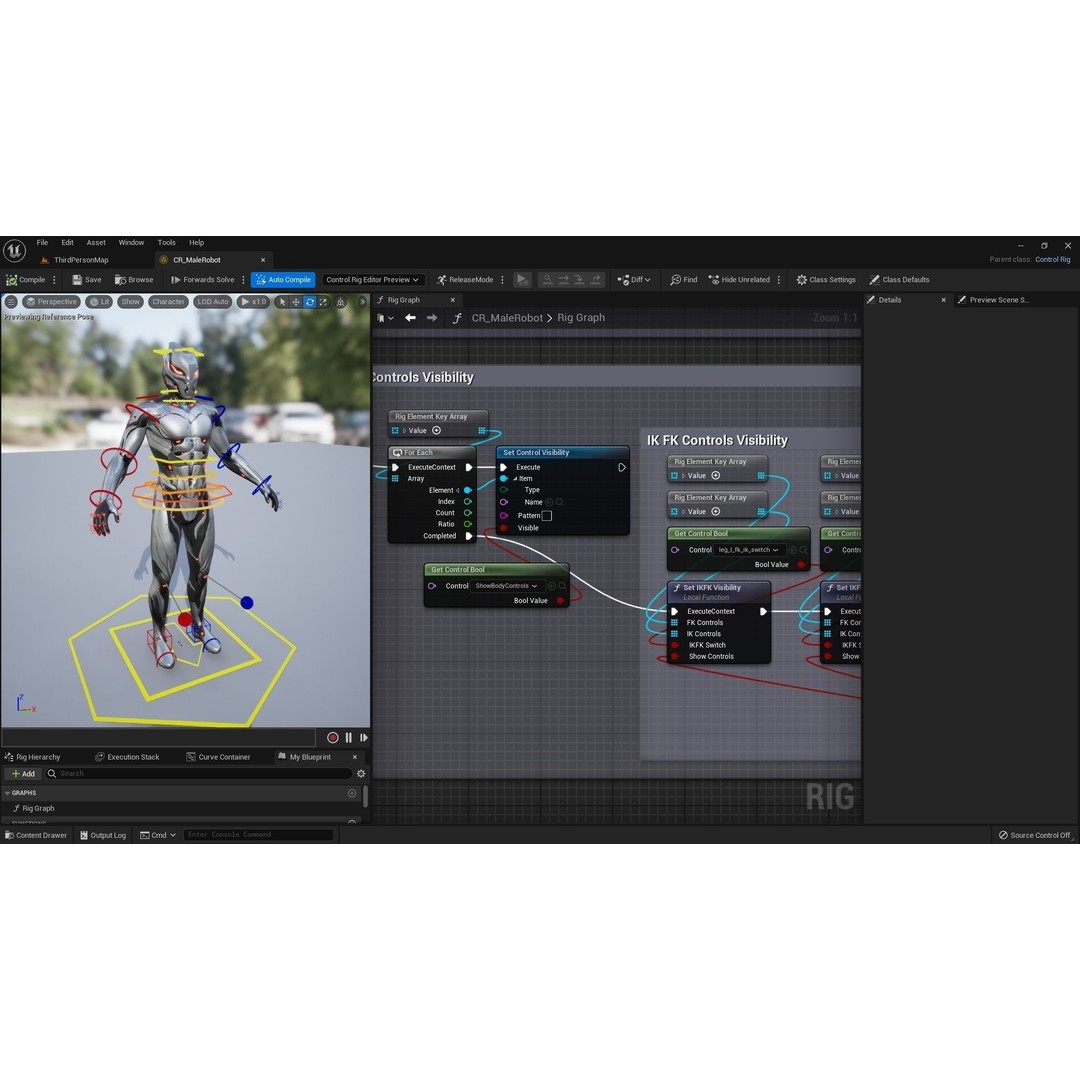The image size is (1080, 1080).
Task: Click the Unreal Engine logo icon
Action: 14,250
